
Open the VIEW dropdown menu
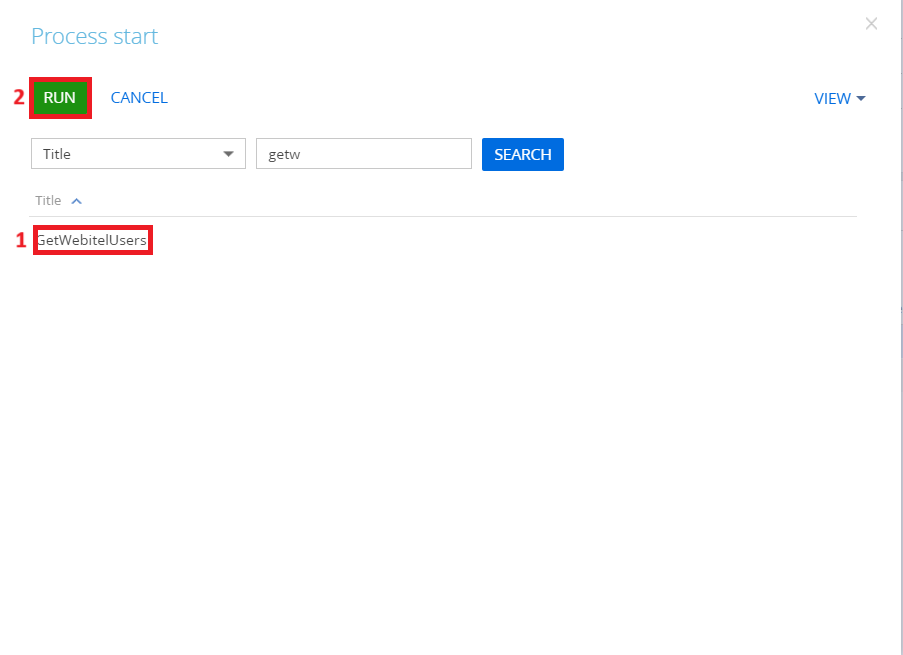point(839,99)
